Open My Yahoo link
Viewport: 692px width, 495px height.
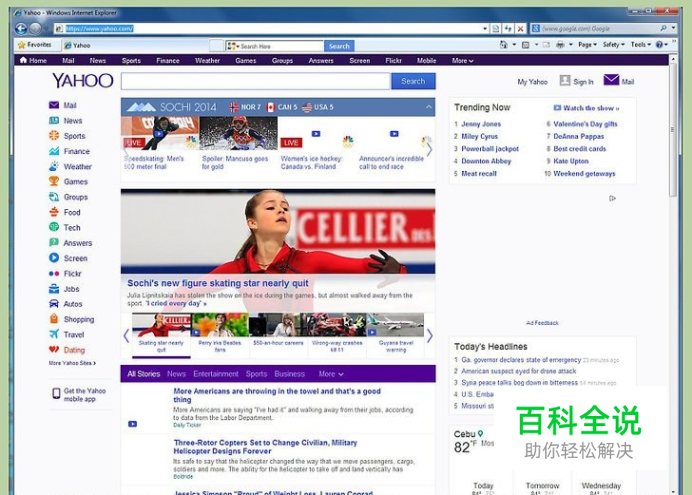(532, 82)
